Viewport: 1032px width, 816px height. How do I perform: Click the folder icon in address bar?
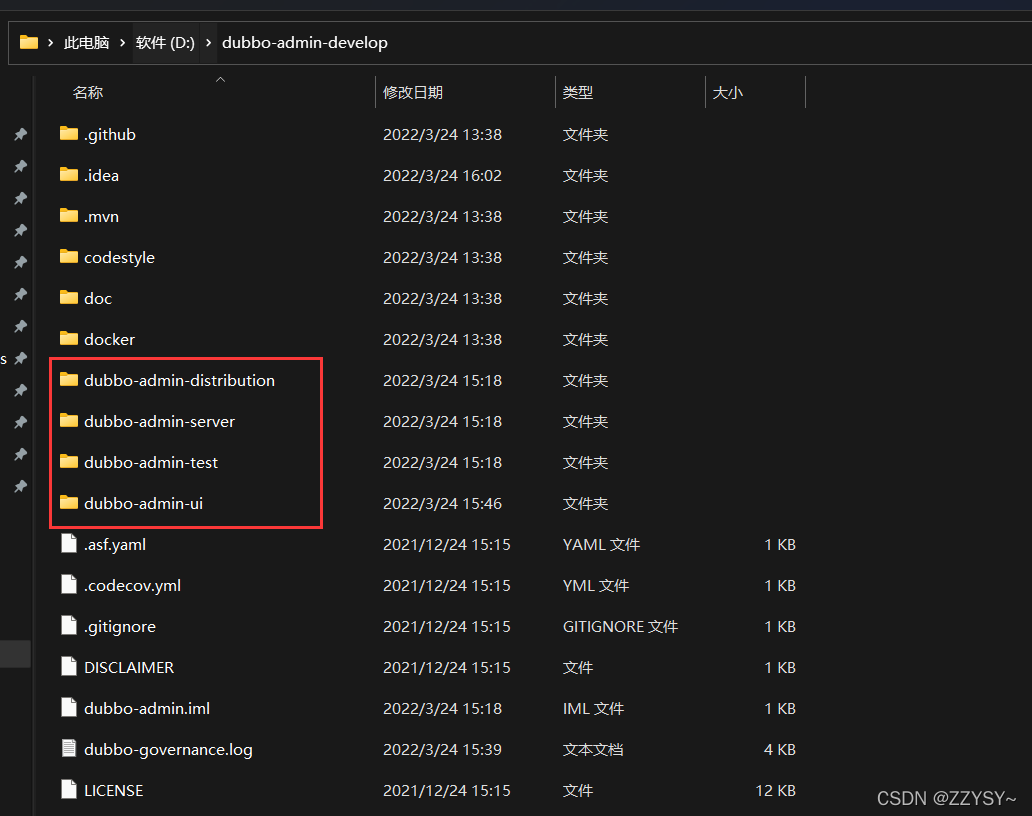point(29,43)
